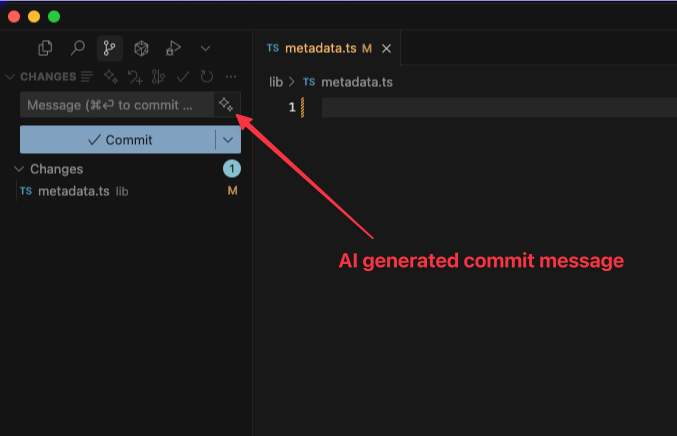Click the branch compare icon in header
The height and width of the screenshot is (436, 677).
[x=158, y=77]
